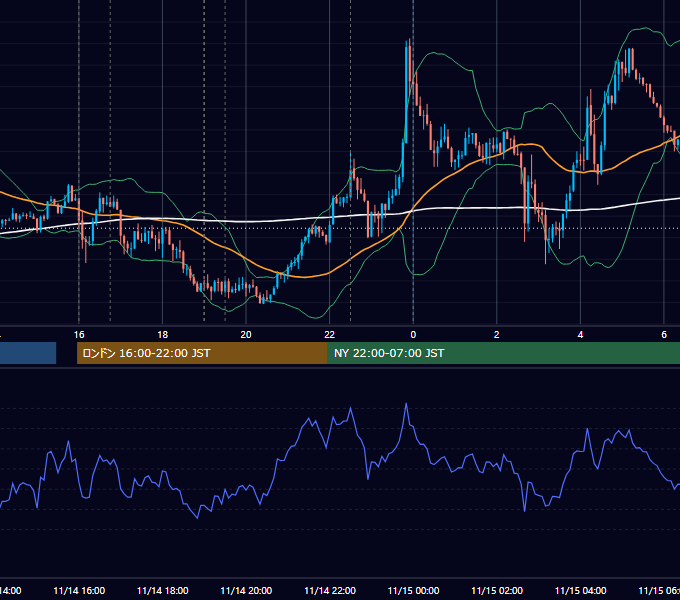The width and height of the screenshot is (680, 600).
Task: Click the 11/14 18:00 time label
Action: point(163,590)
